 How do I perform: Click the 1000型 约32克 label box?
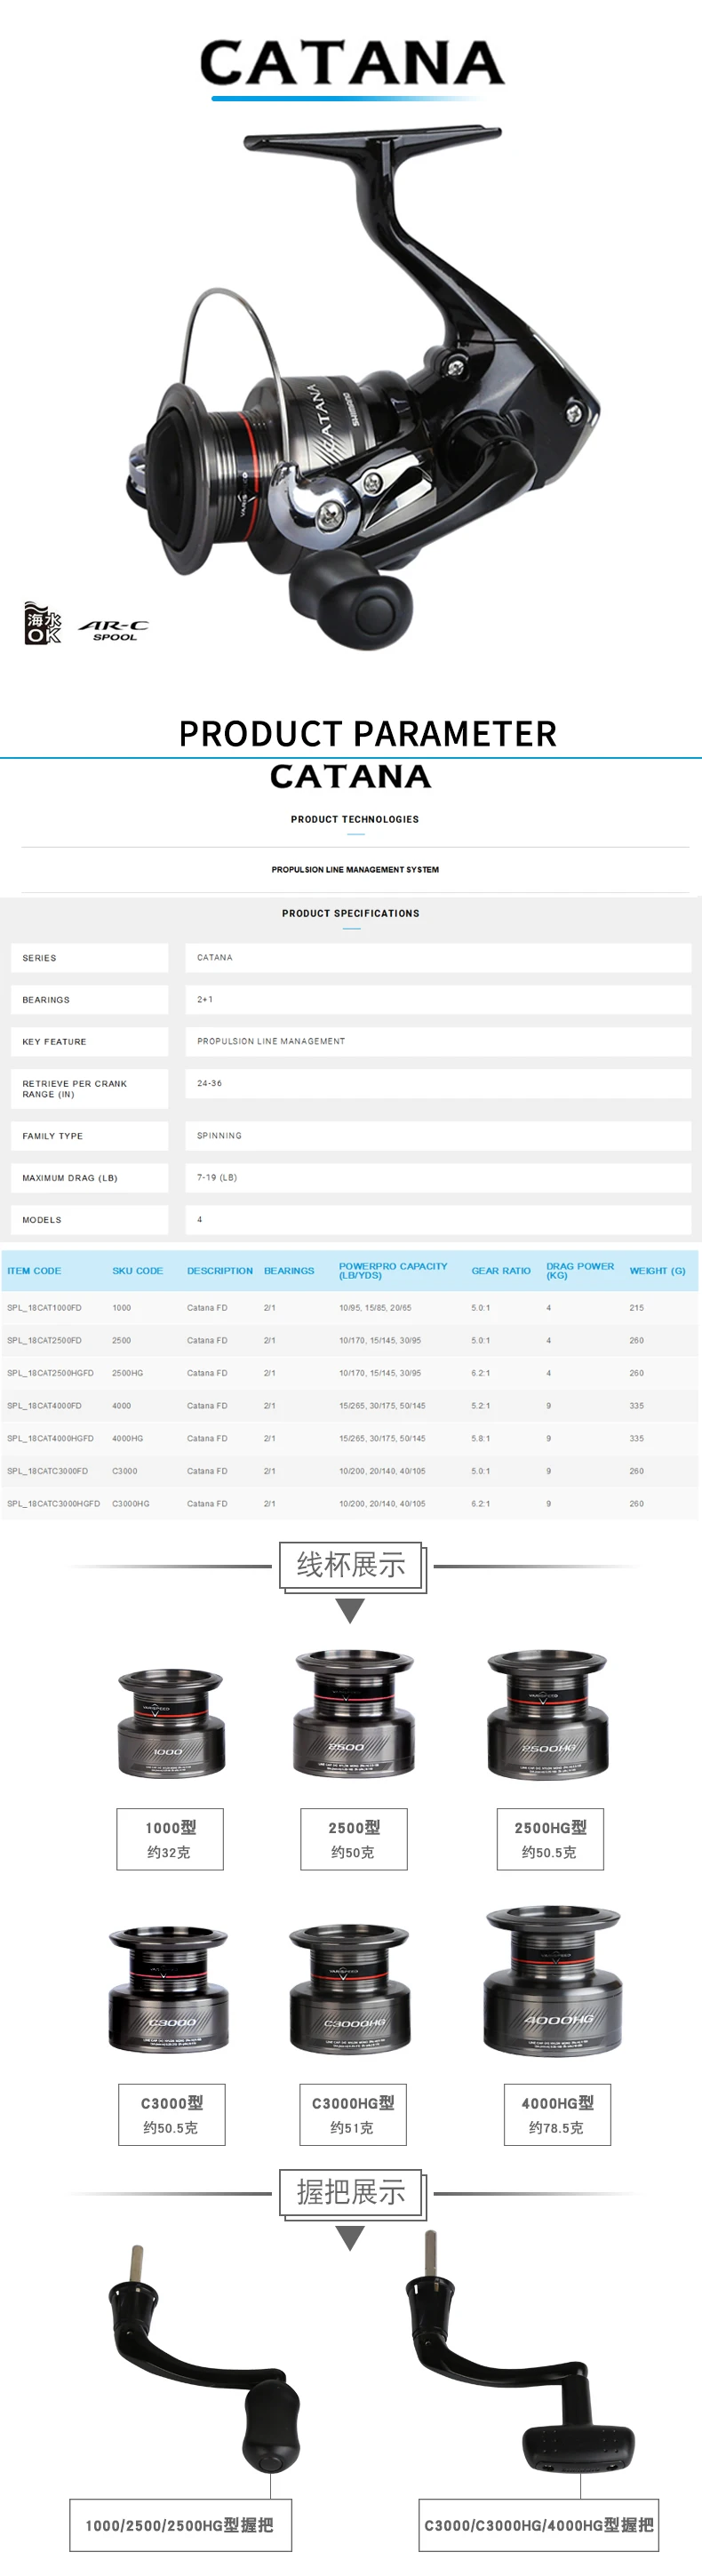170,1839
